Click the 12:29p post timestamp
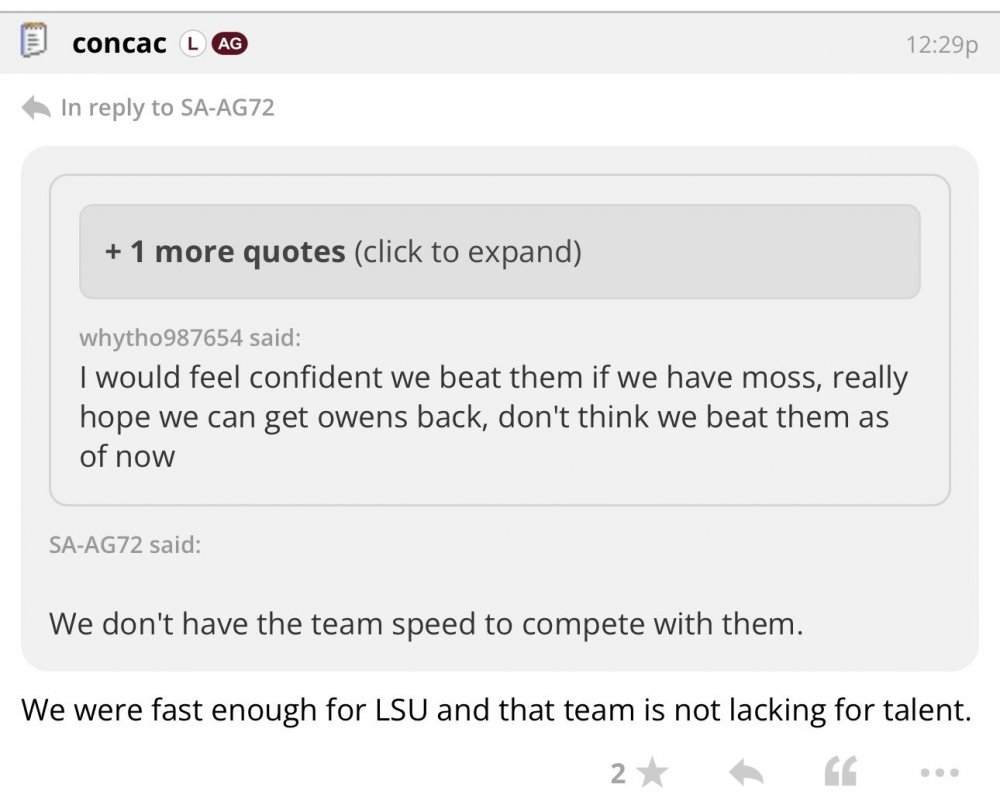Image resolution: width=1000 pixels, height=805 pixels. (940, 45)
